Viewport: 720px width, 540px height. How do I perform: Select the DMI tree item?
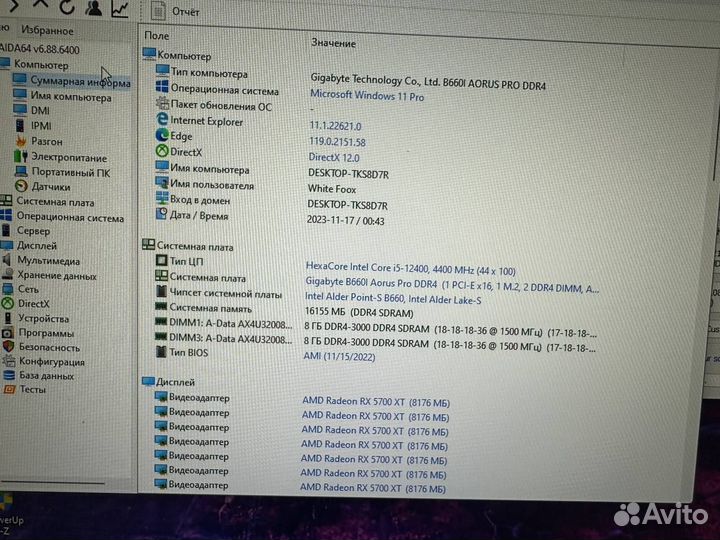pyautogui.click(x=31, y=110)
